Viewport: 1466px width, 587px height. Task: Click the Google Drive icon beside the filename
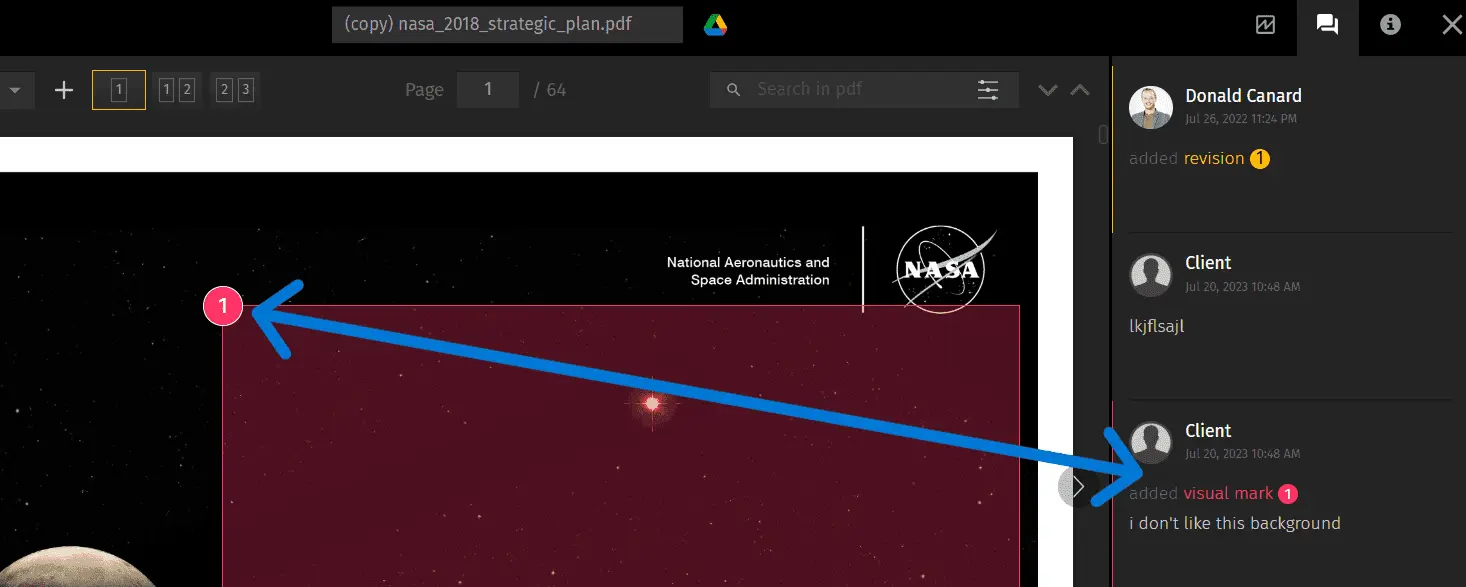(716, 24)
